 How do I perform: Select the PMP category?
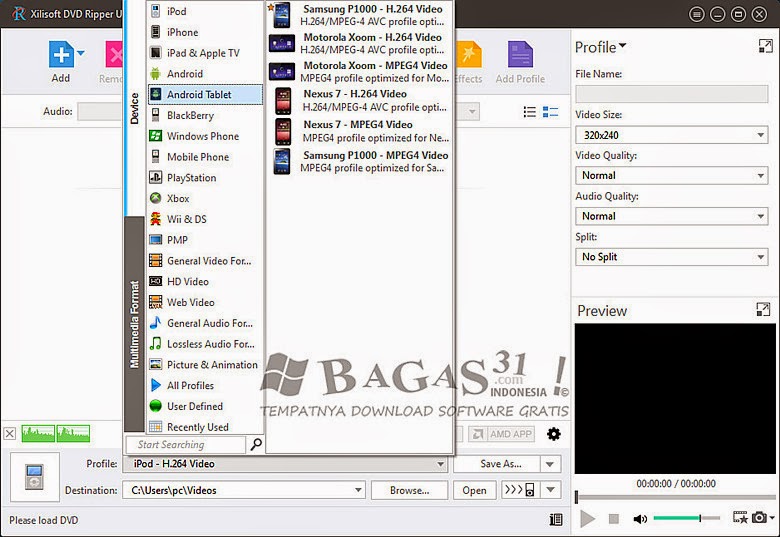tap(205, 240)
